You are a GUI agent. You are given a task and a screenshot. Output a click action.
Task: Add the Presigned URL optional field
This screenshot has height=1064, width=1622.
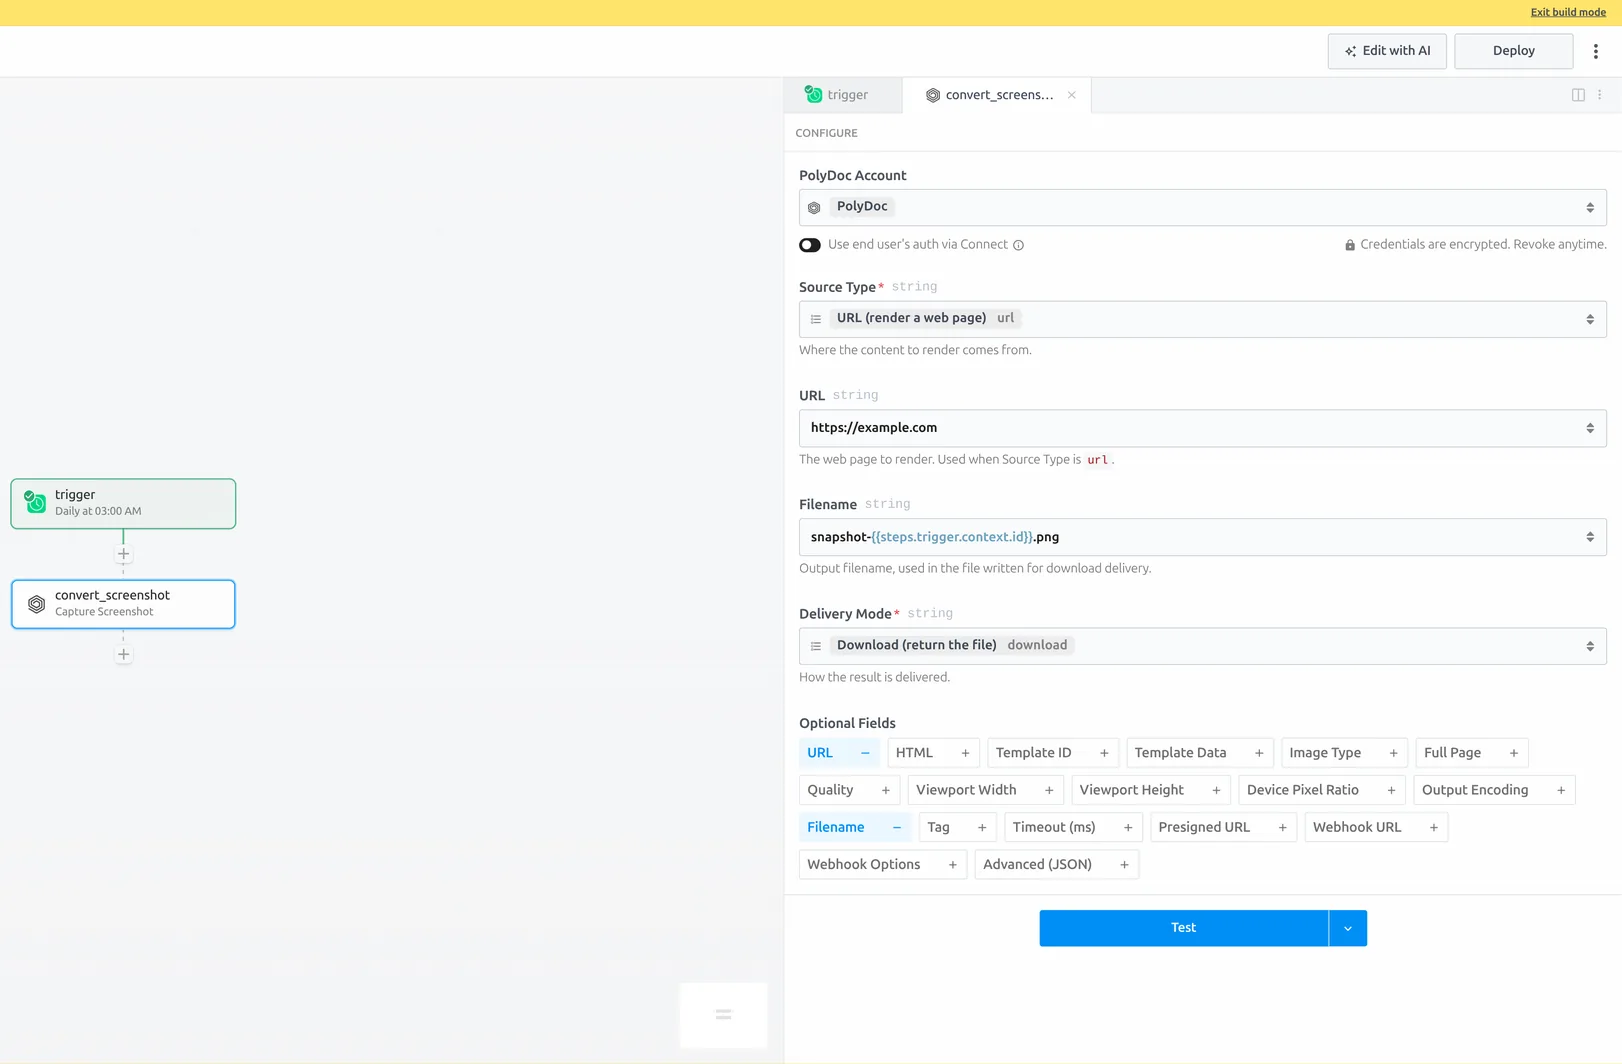coord(1282,827)
